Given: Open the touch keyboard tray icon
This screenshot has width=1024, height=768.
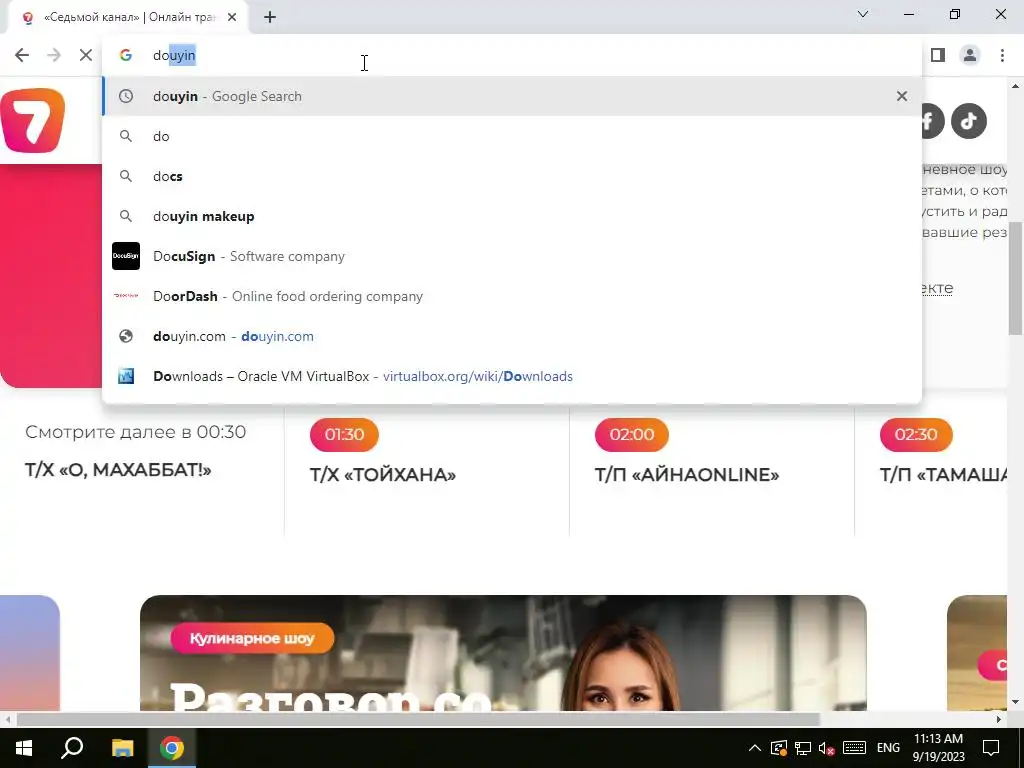Looking at the screenshot, I should point(854,748).
